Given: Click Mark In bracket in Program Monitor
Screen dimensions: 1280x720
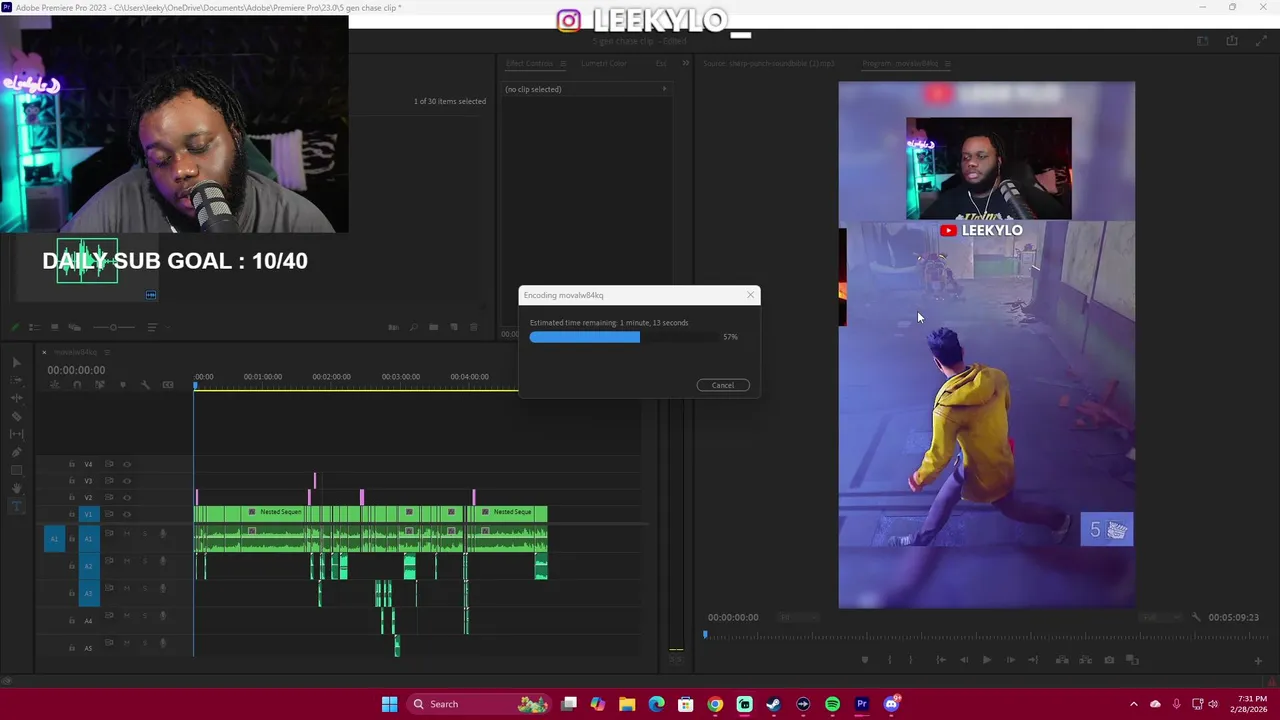Looking at the screenshot, I should click(x=890, y=660).
